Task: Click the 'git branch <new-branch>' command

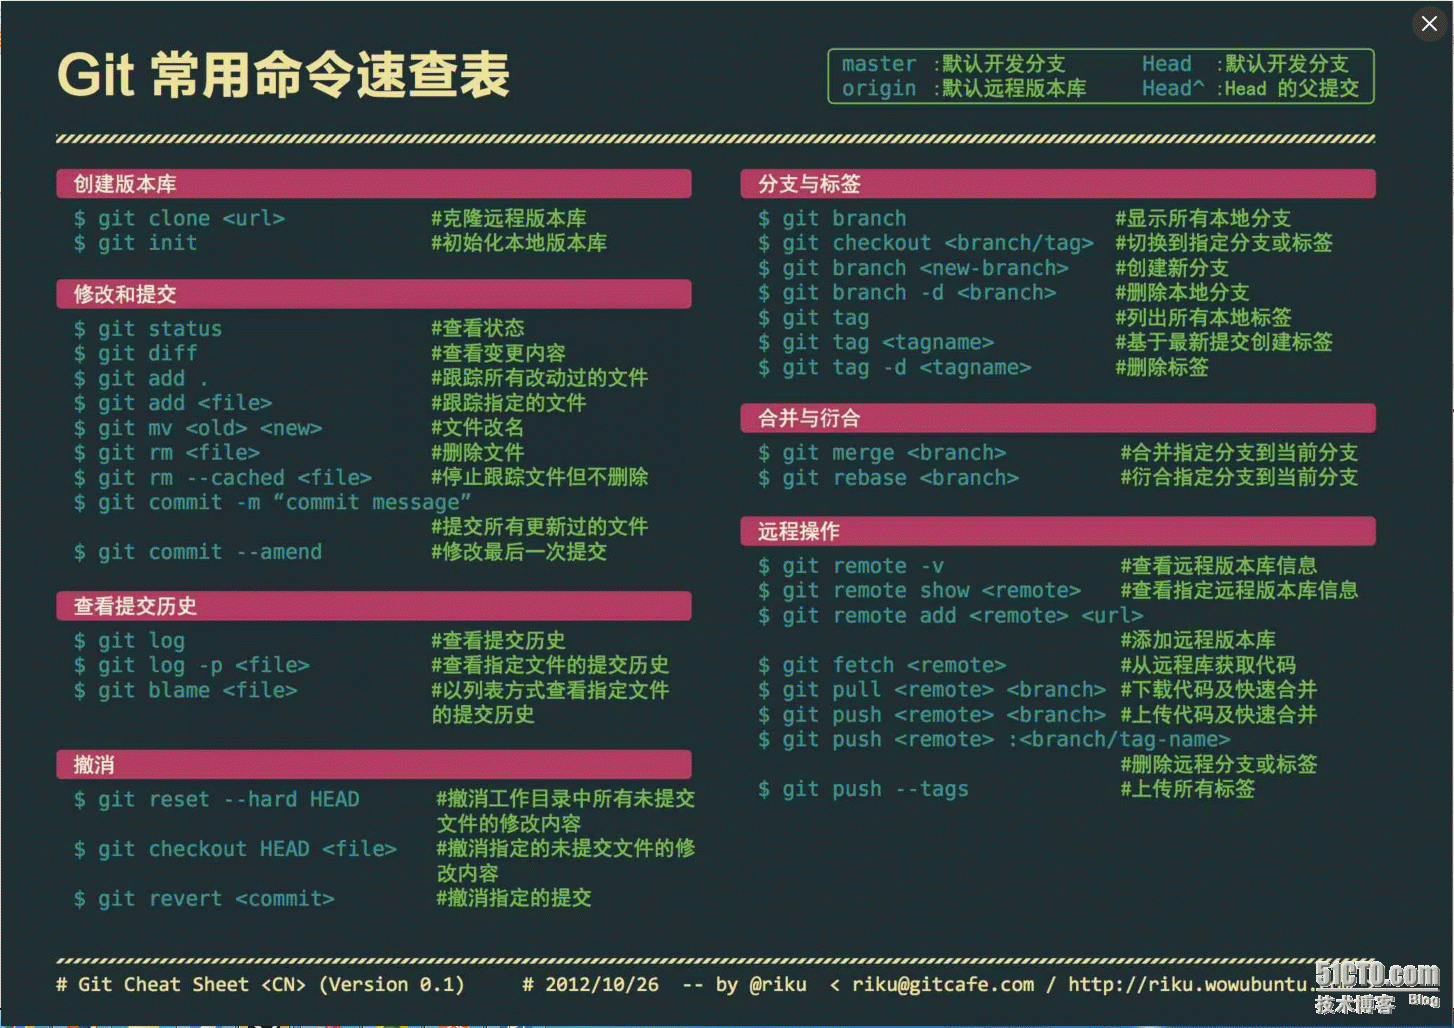Action: [x=914, y=268]
